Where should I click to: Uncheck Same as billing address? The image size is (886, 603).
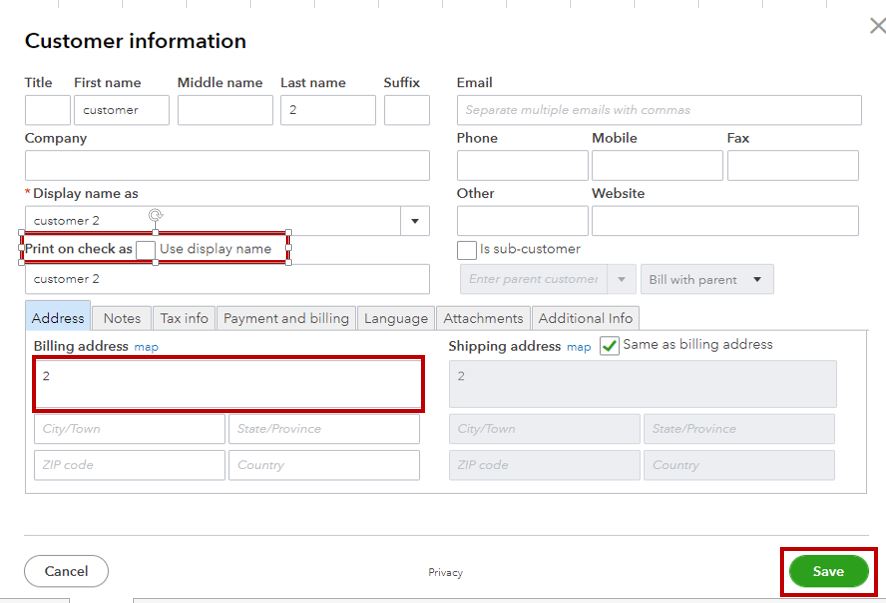609,345
